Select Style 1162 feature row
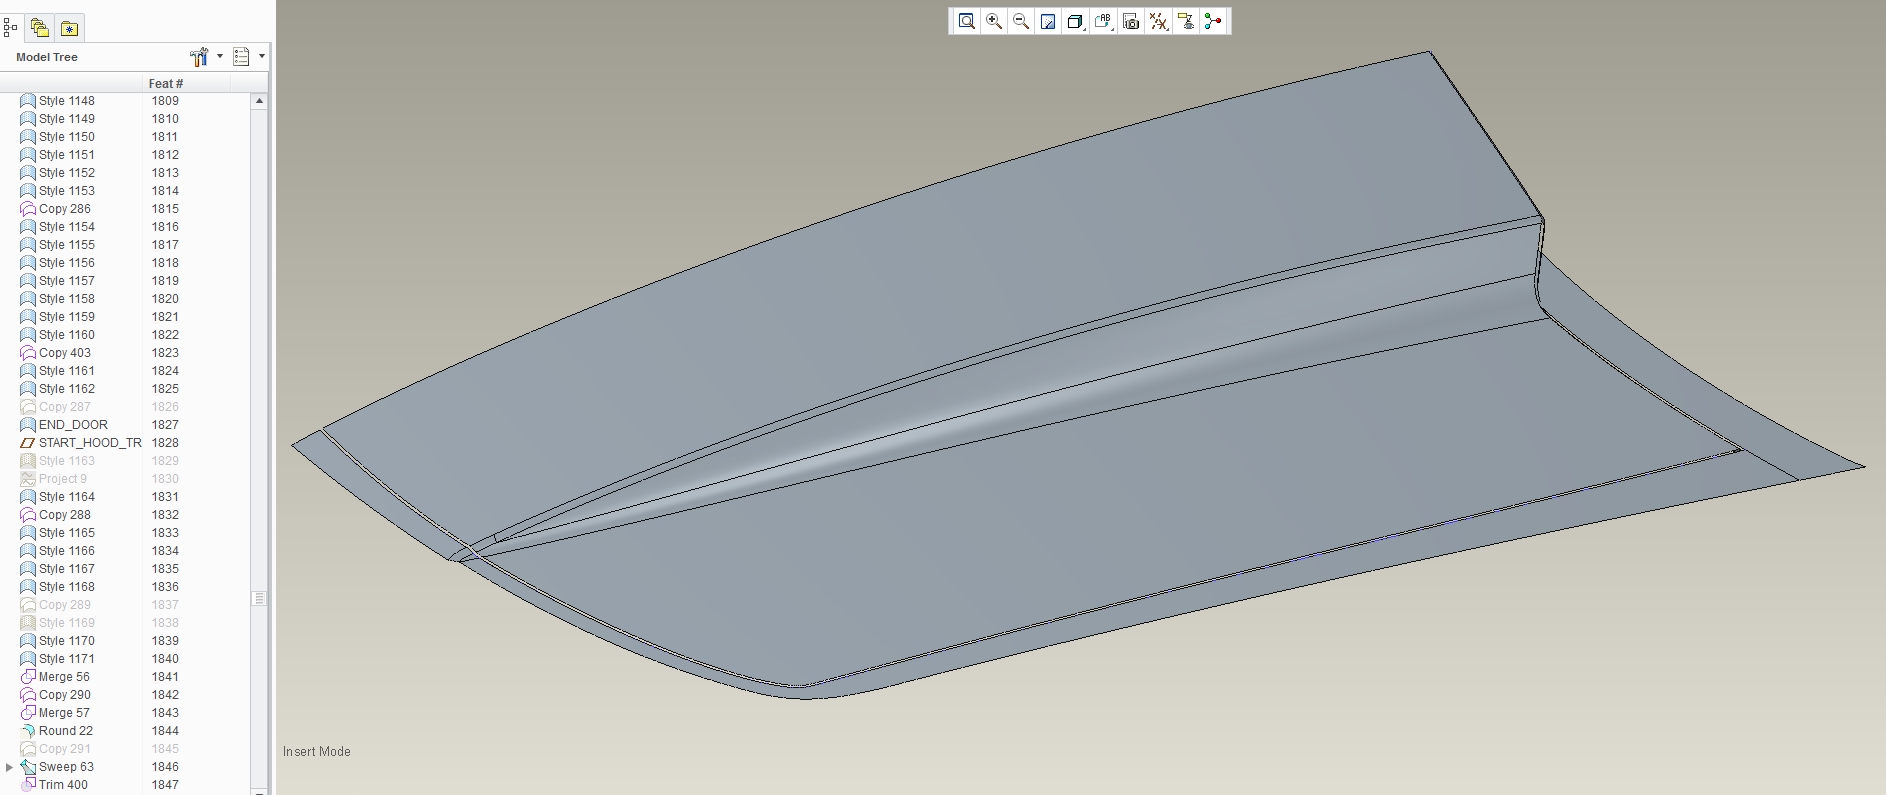Screen dimensions: 1886x795 tap(67, 389)
